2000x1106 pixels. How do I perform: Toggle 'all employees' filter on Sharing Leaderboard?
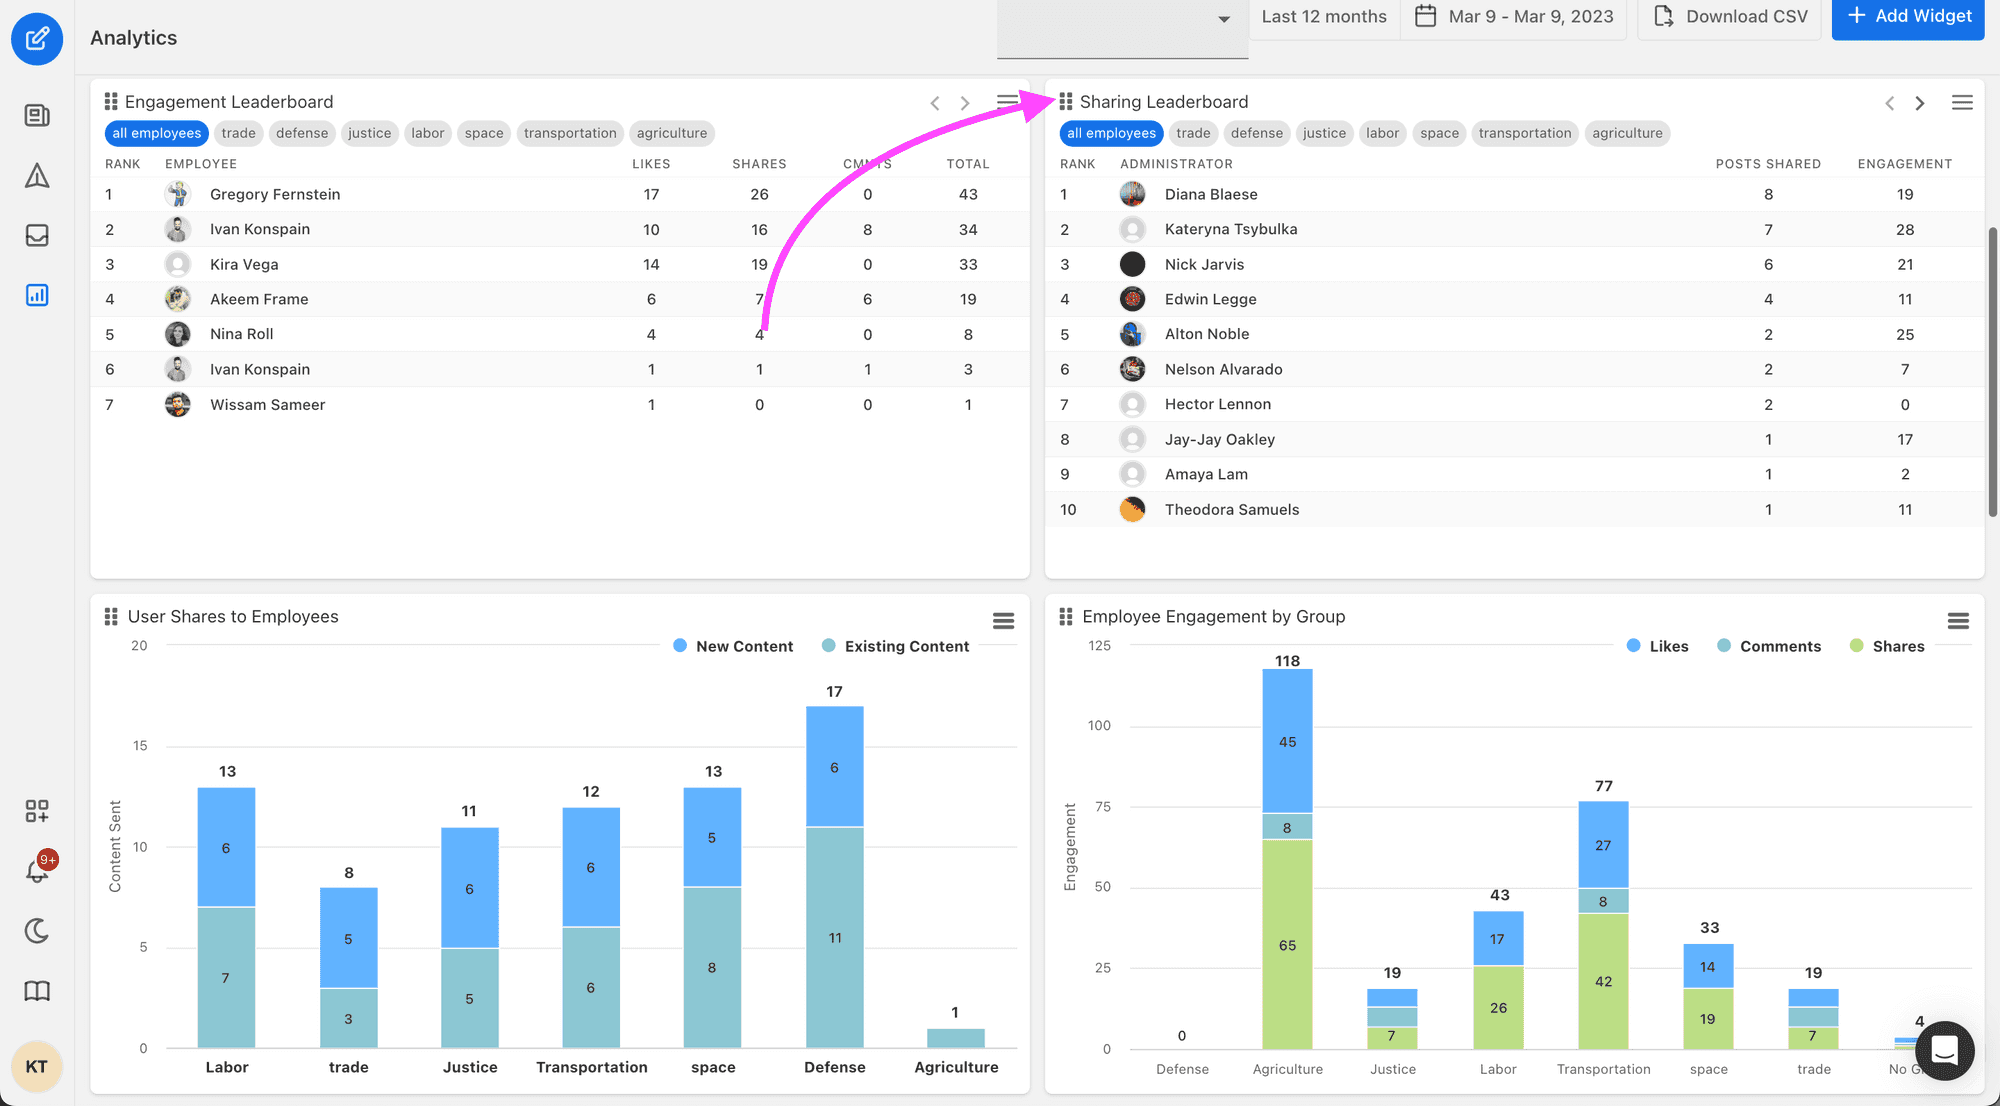click(x=1111, y=132)
